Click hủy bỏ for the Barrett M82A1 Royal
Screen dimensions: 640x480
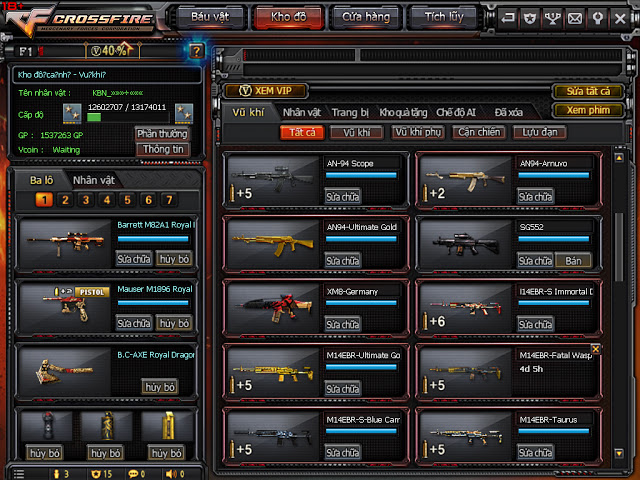(174, 259)
